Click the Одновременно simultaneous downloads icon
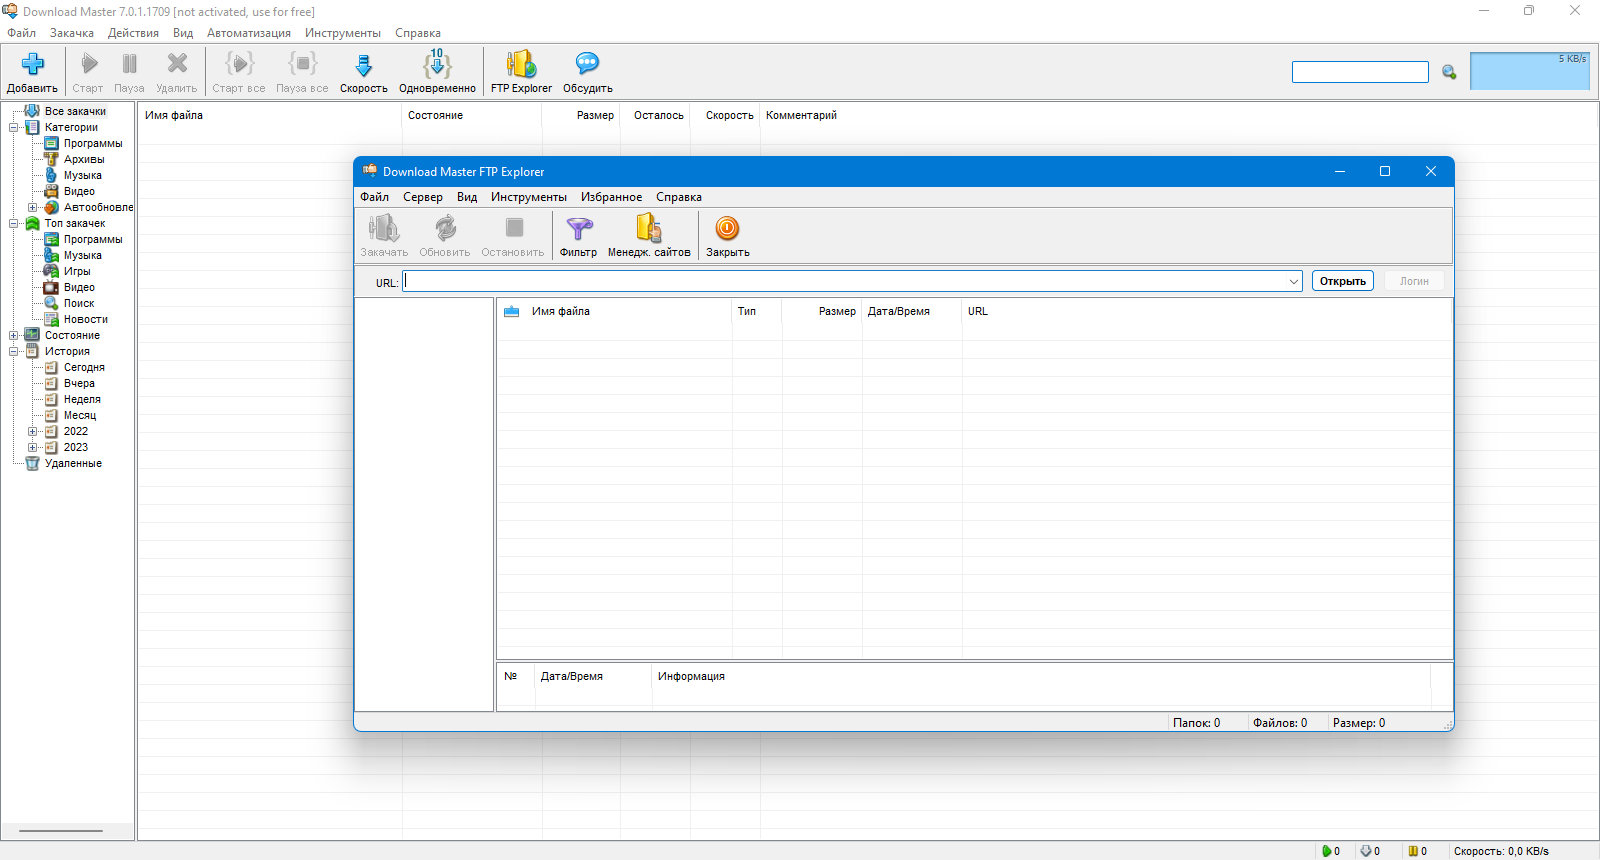Screen dimensions: 1600x860 coord(437,64)
